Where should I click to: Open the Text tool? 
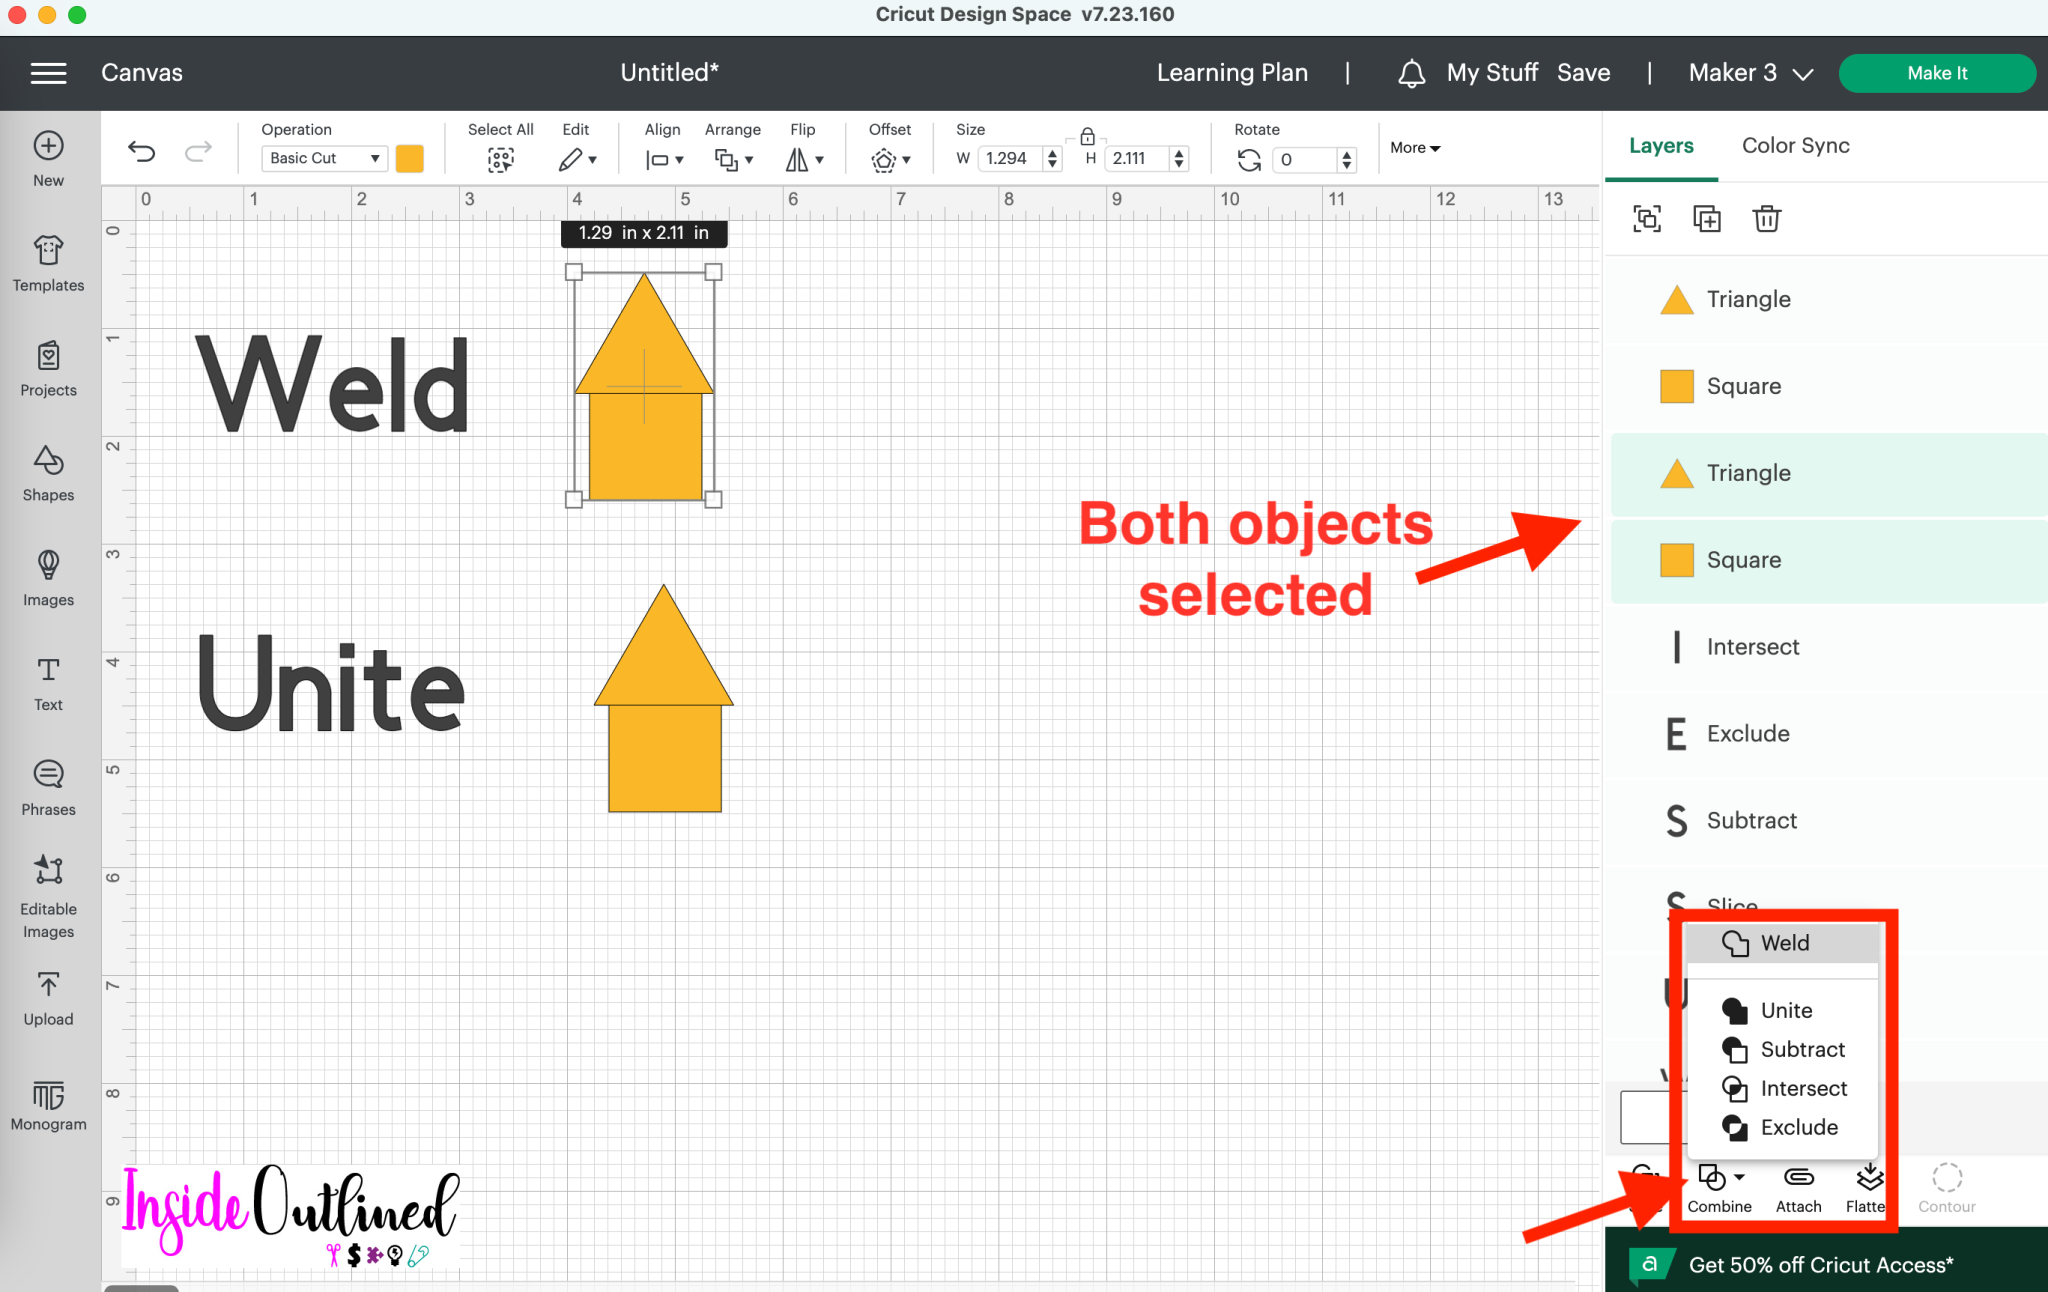pos(47,680)
